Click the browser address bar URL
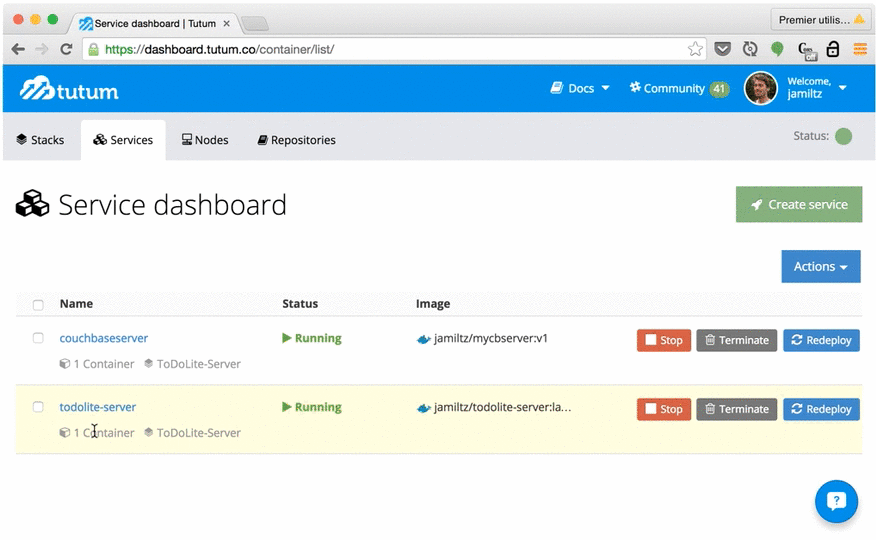876x540 pixels. 220,49
